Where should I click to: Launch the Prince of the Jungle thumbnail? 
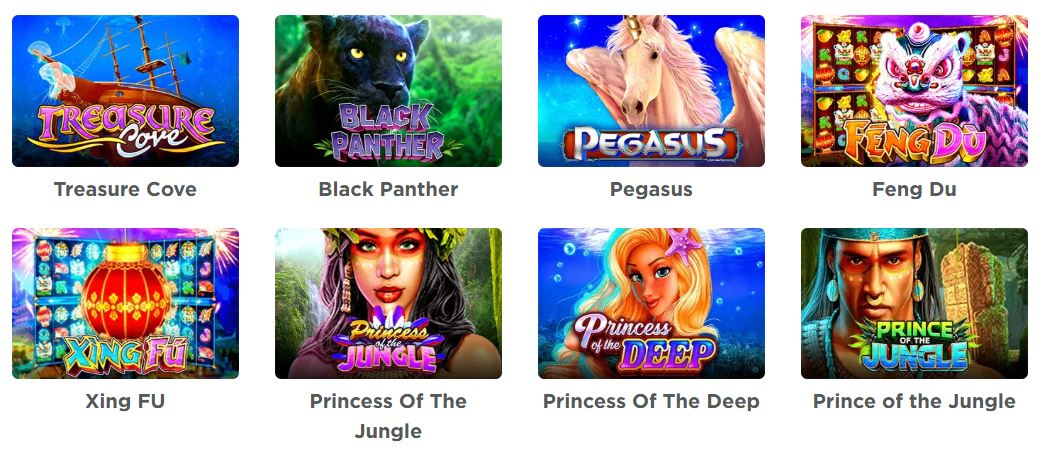[x=914, y=303]
